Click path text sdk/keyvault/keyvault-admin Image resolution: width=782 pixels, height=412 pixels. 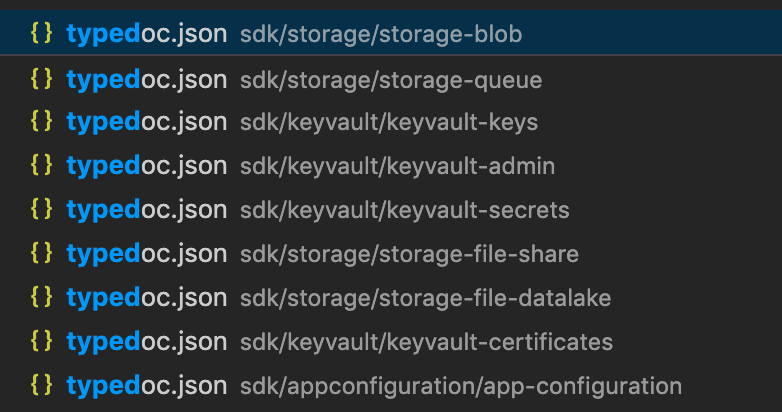coord(397,166)
